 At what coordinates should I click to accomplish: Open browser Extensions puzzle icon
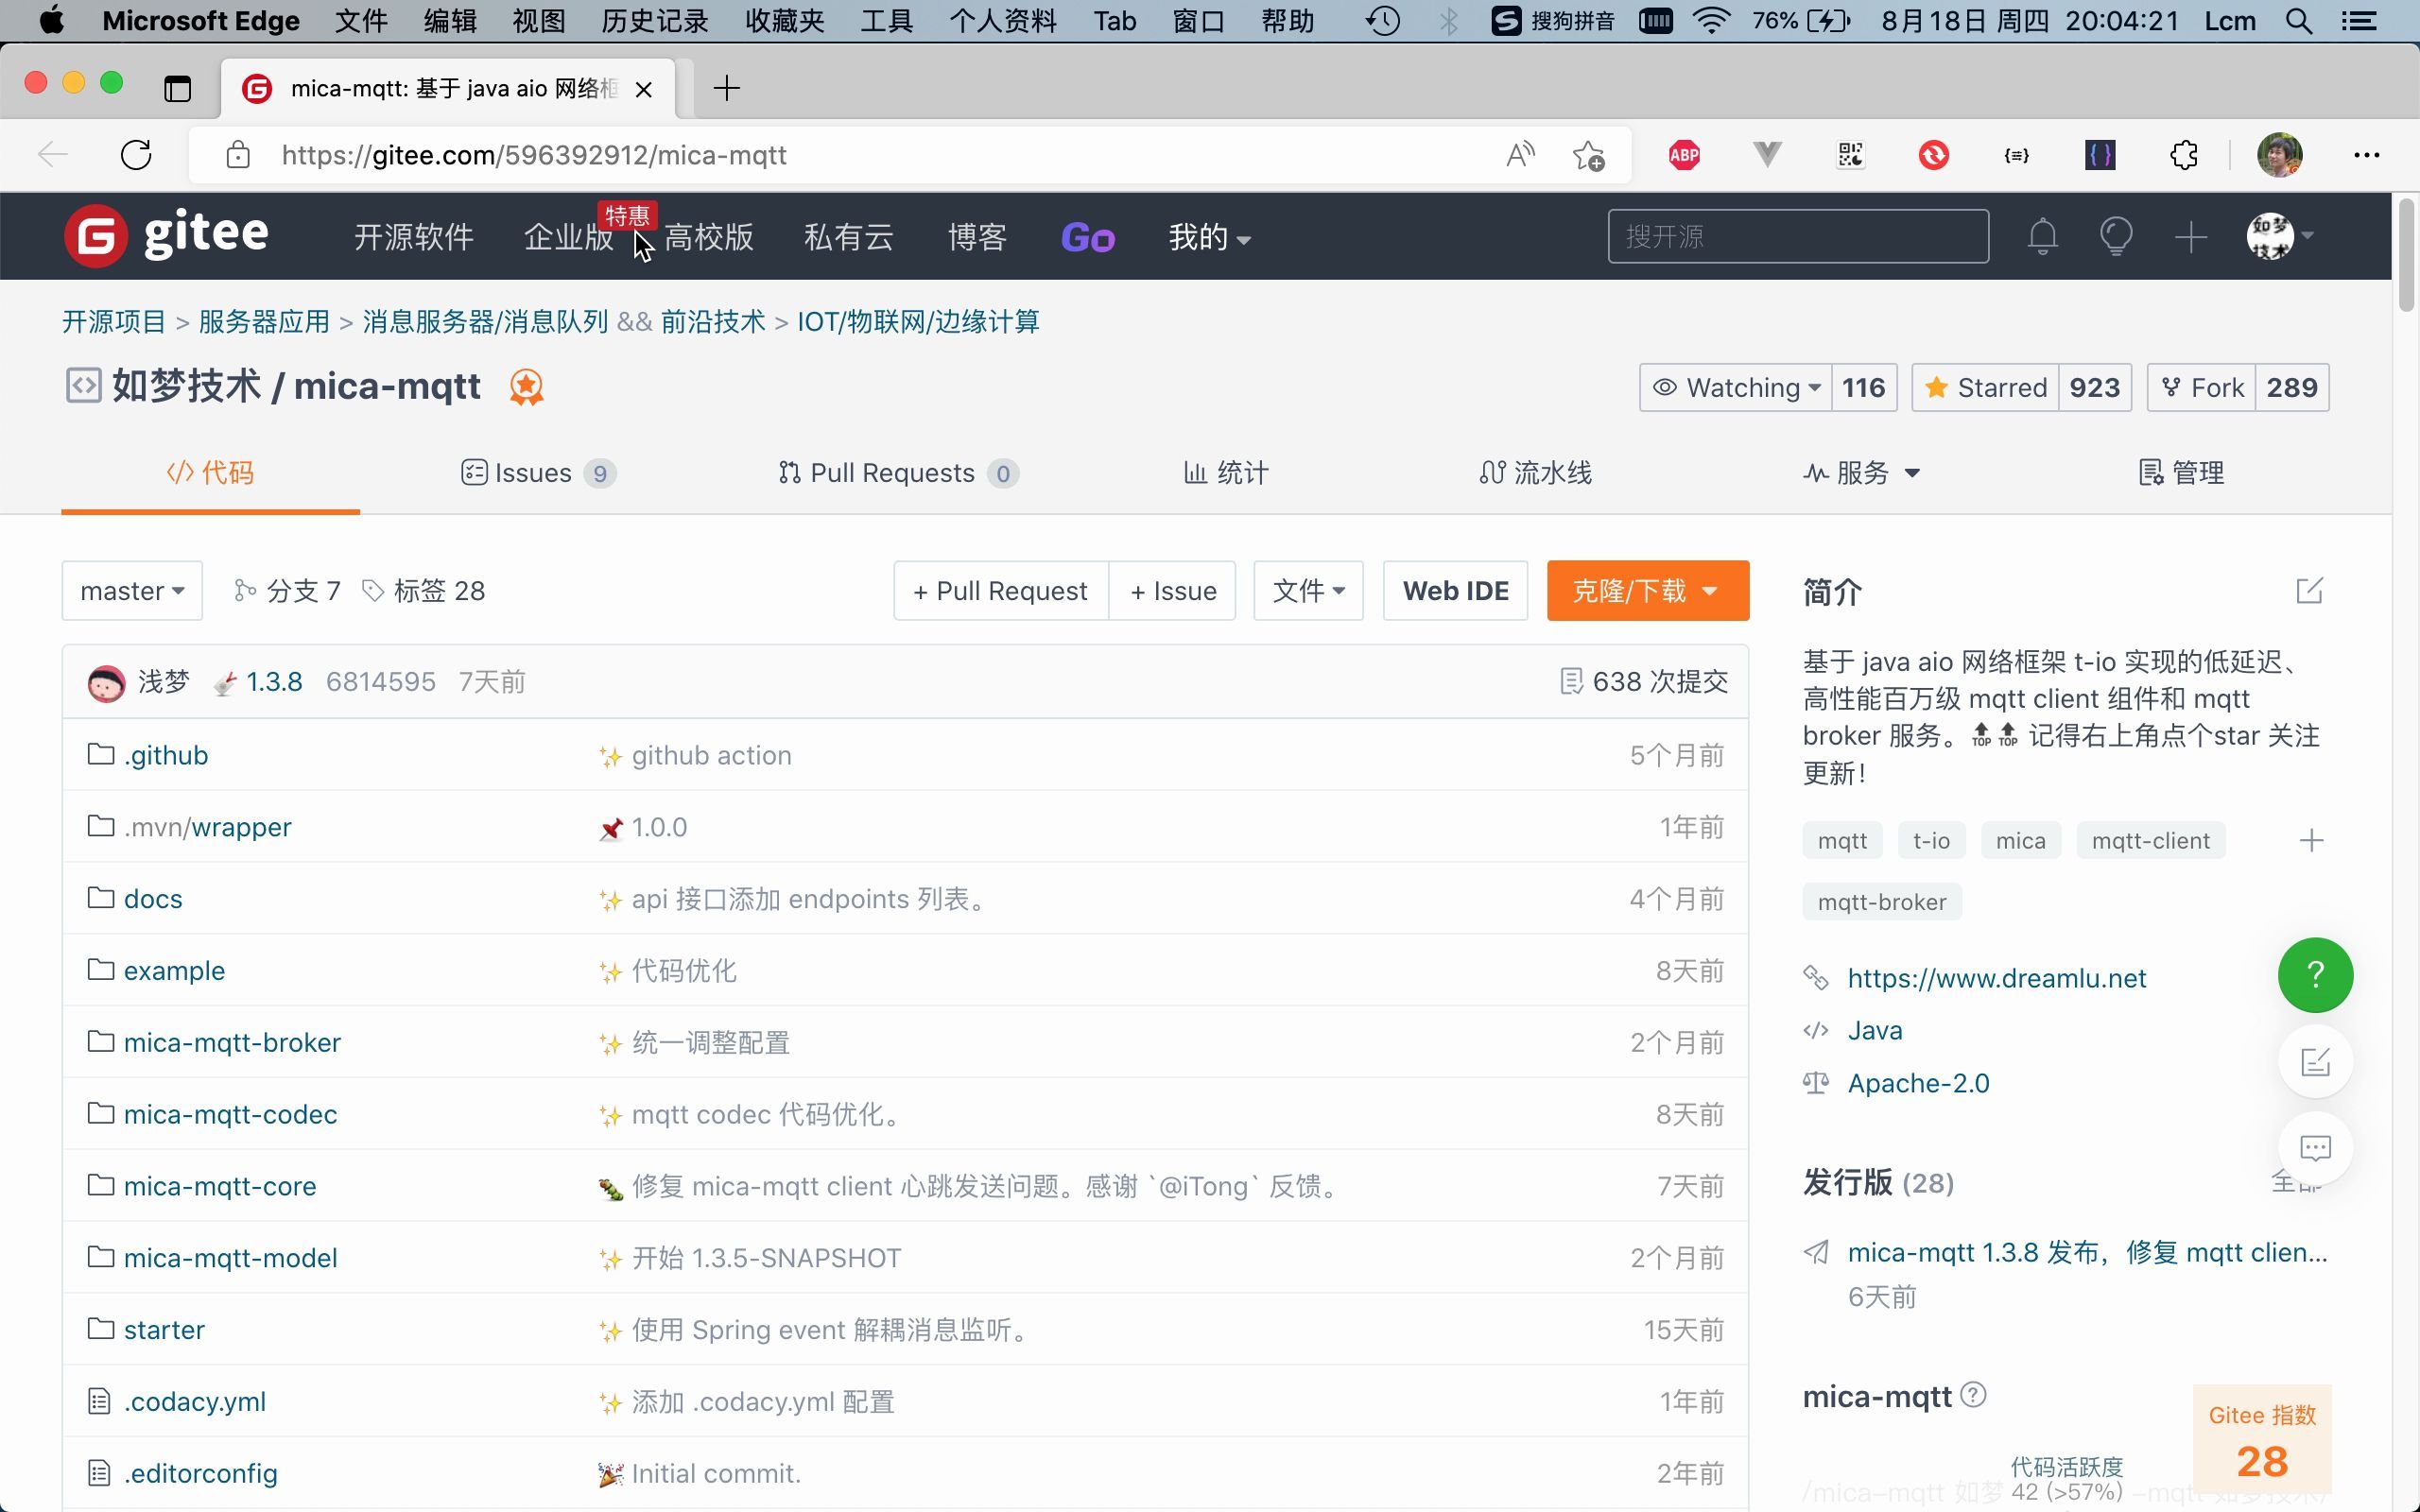2184,155
